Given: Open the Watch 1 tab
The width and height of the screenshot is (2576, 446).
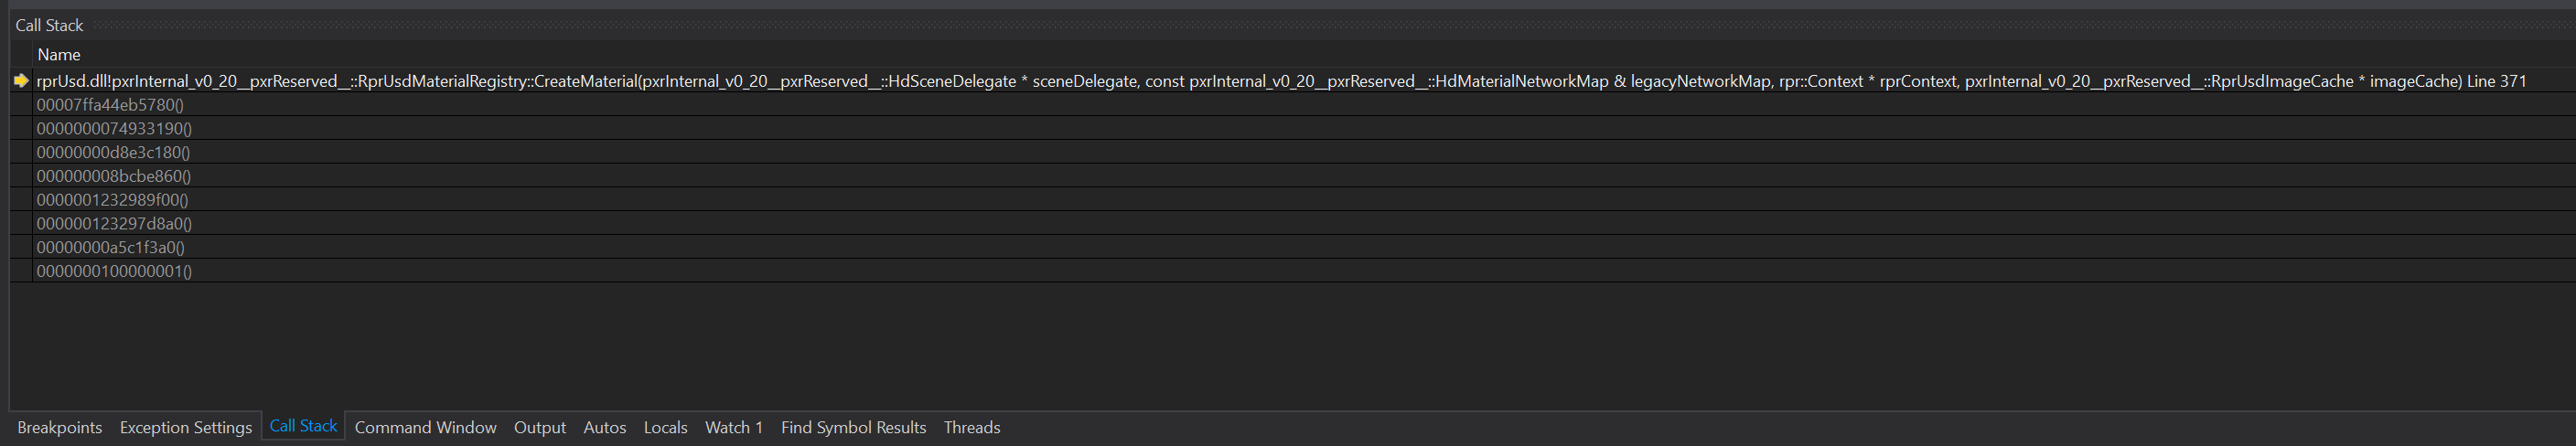Looking at the screenshot, I should click(x=734, y=428).
